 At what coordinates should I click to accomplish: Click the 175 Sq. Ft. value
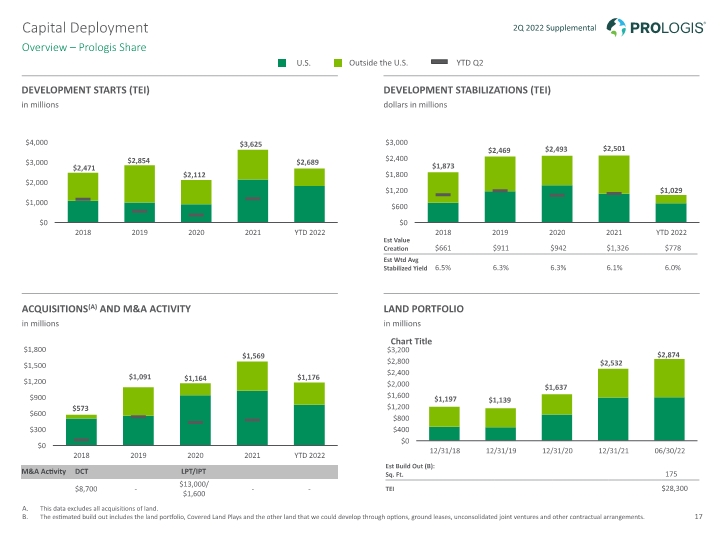pos(671,474)
